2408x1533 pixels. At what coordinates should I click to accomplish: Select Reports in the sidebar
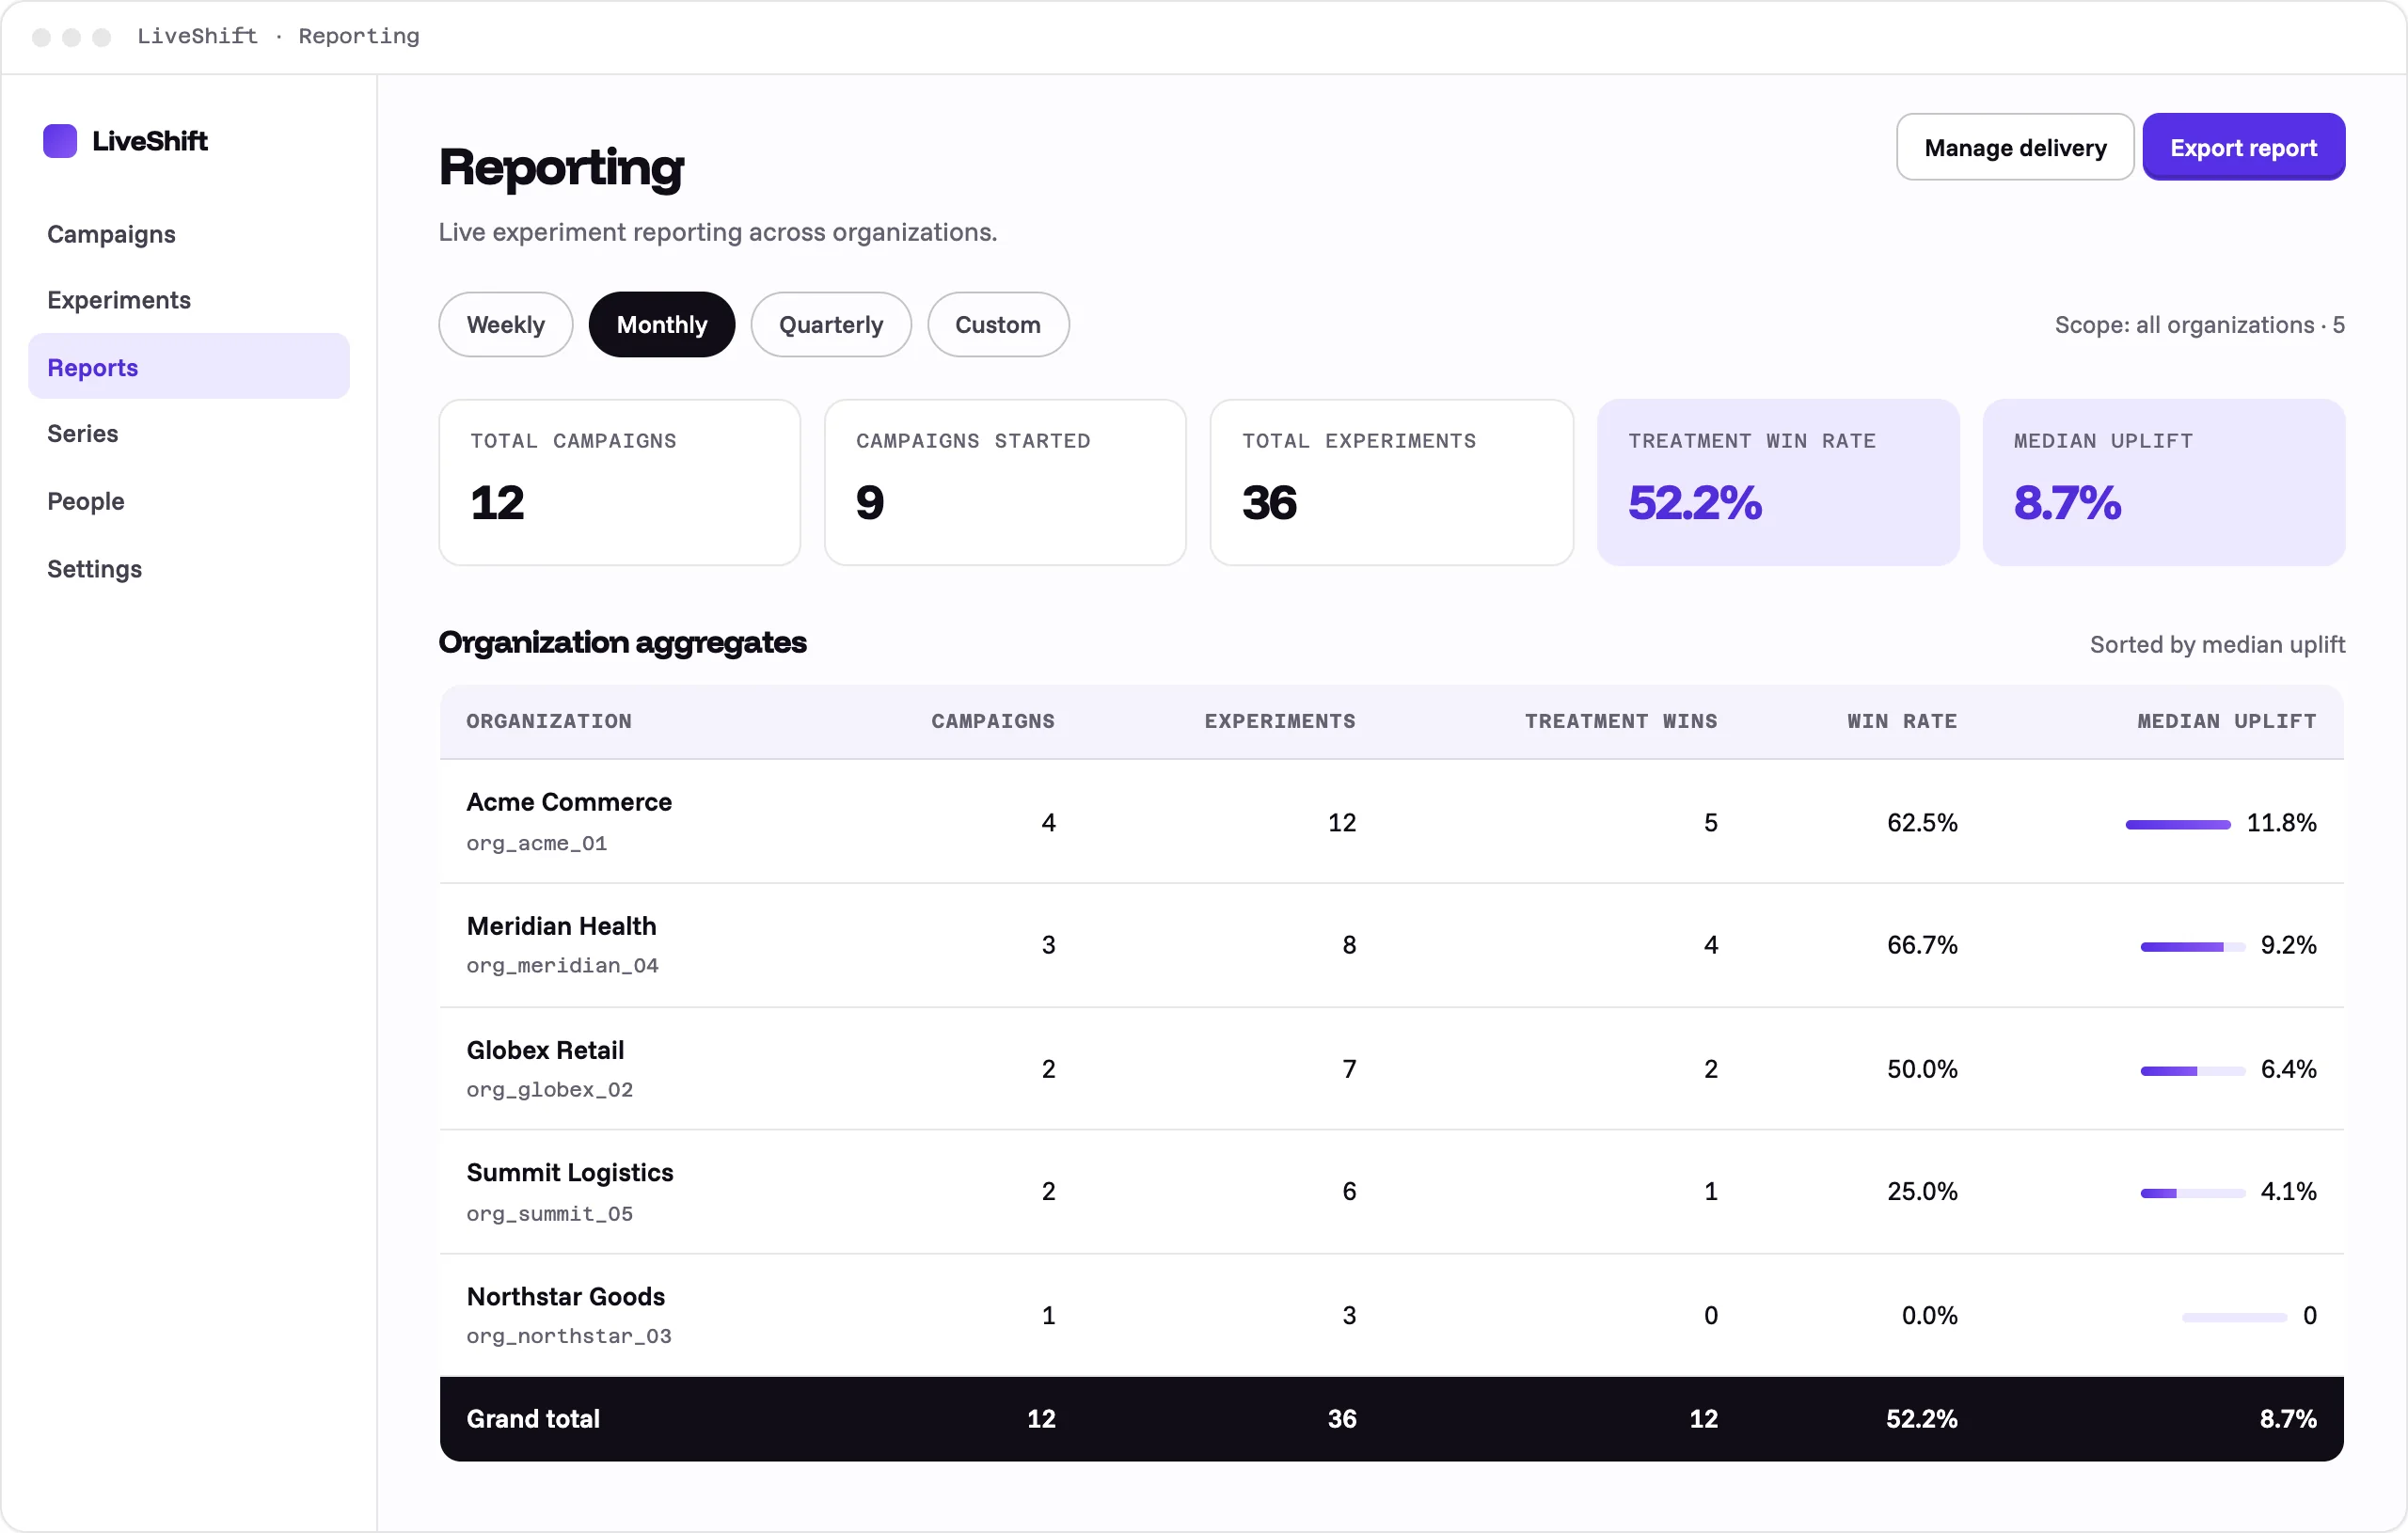[189, 367]
